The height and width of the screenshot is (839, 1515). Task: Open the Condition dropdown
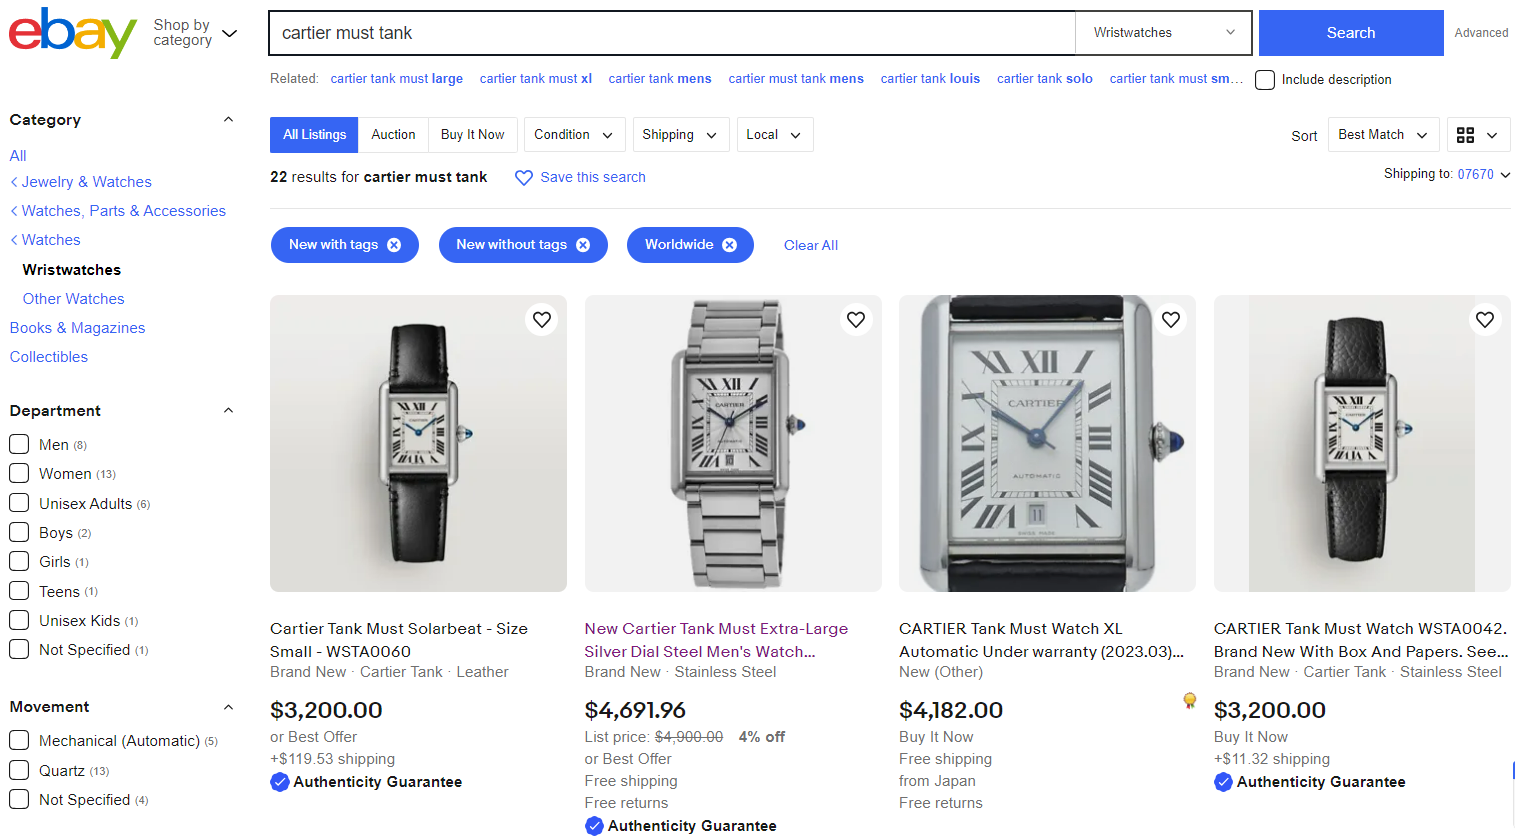coord(574,134)
